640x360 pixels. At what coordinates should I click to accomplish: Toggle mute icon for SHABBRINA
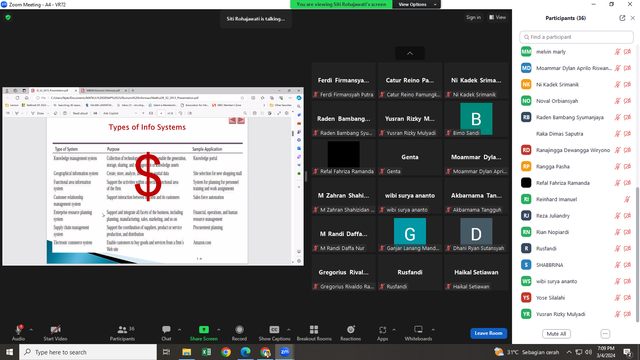[x=618, y=265]
